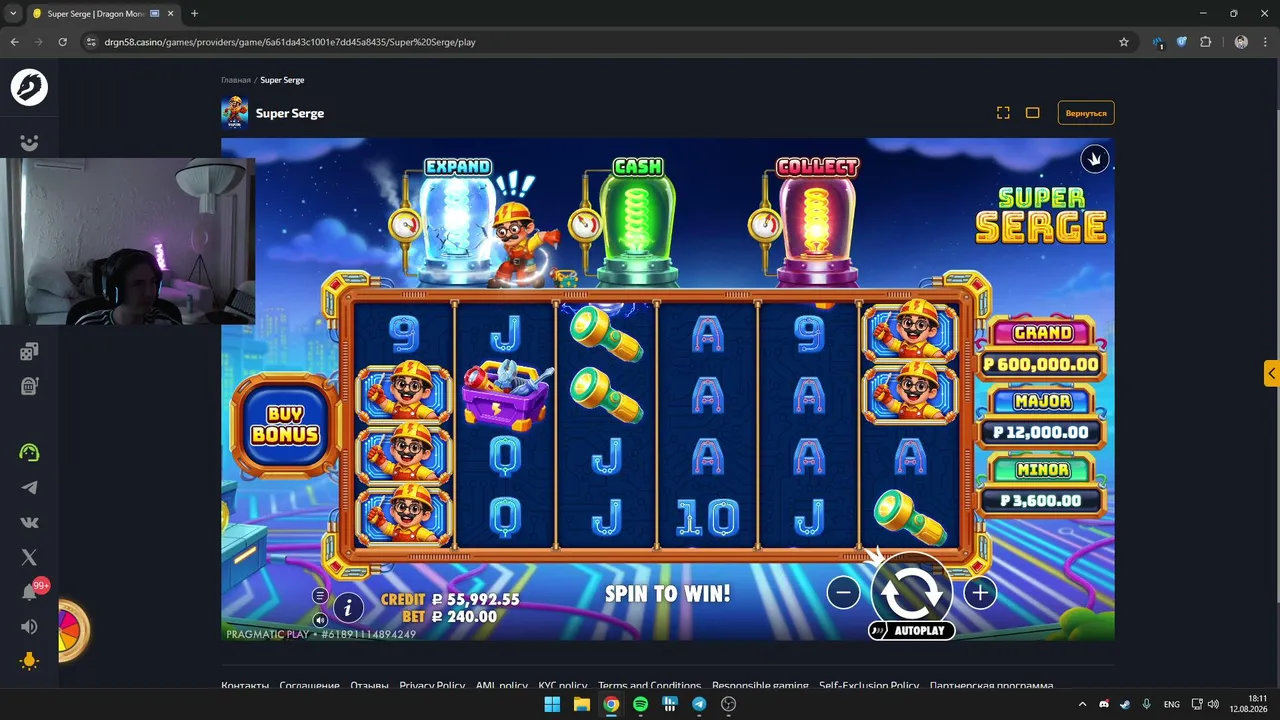Open Telegram from the taskbar
The width and height of the screenshot is (1280, 720).
(699, 704)
